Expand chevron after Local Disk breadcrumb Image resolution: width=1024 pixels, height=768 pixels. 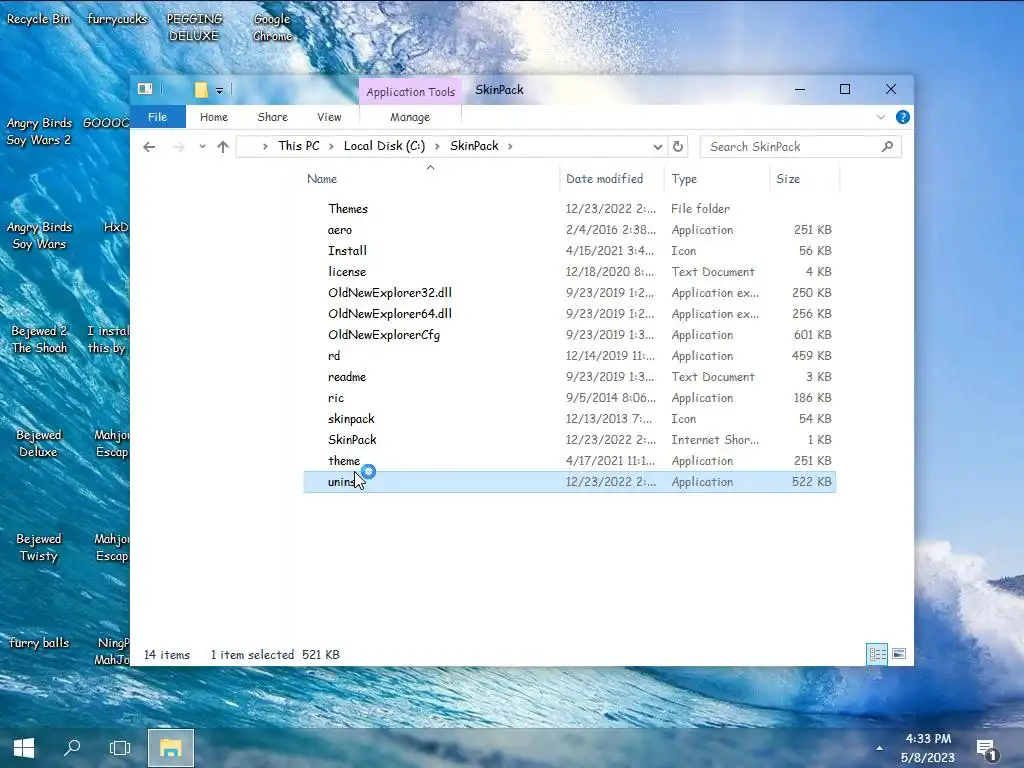(437, 146)
